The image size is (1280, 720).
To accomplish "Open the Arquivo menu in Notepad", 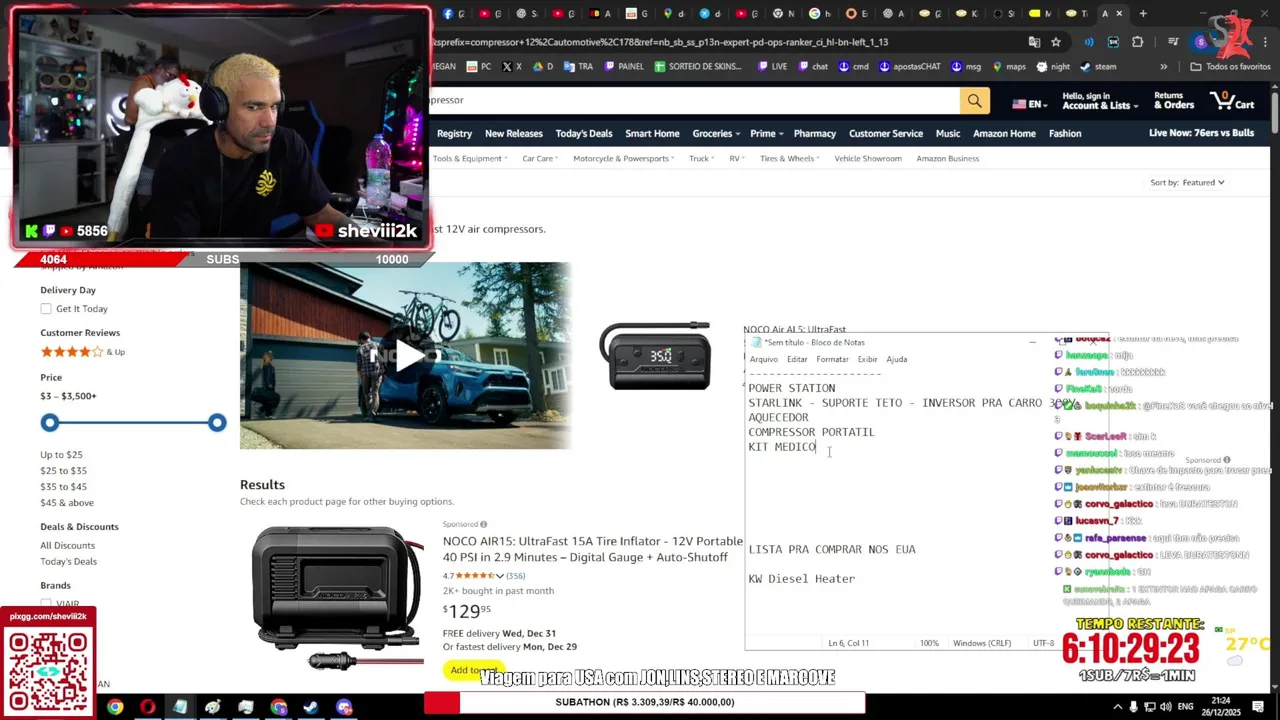I will pos(763,359).
